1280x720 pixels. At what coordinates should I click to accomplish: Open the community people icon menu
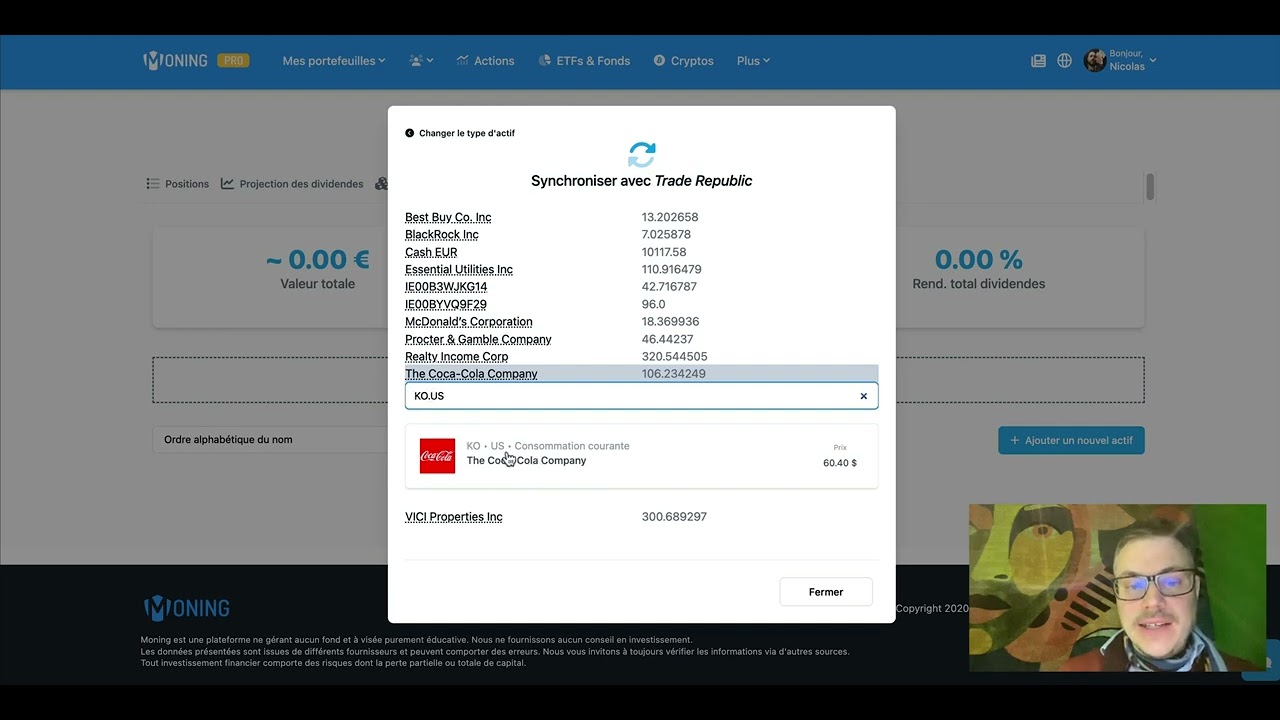pyautogui.click(x=421, y=61)
